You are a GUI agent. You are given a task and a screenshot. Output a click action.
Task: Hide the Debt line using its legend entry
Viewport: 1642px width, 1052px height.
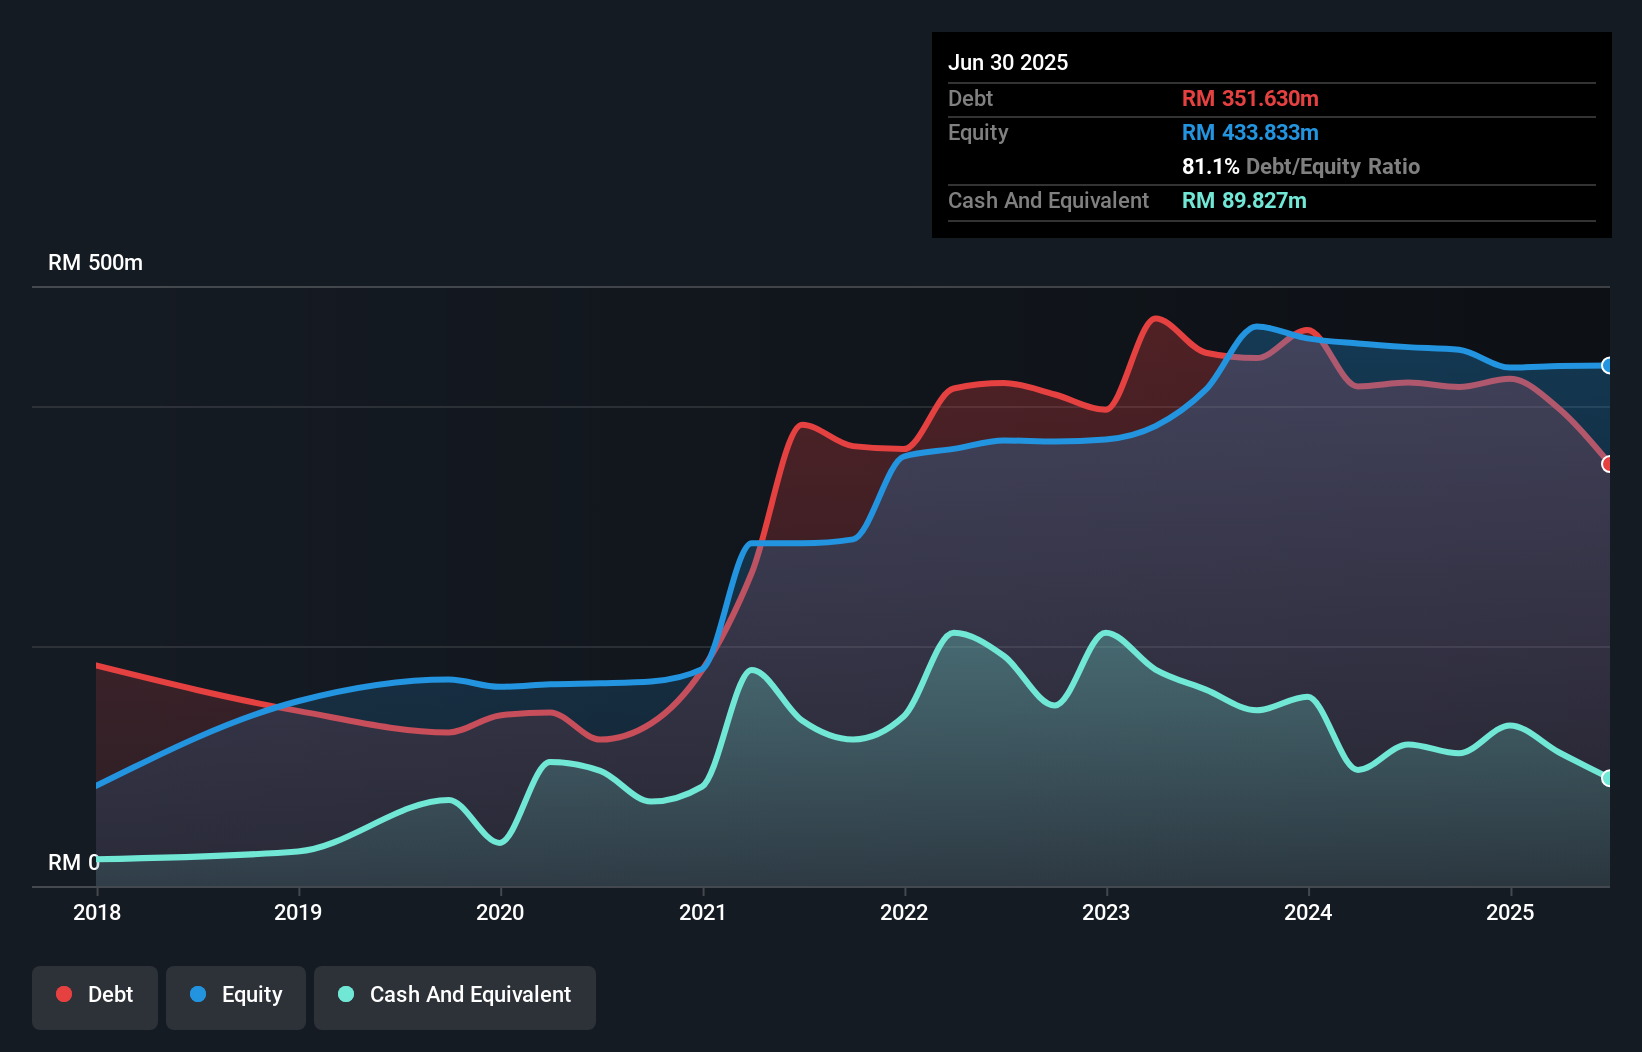[x=95, y=994]
